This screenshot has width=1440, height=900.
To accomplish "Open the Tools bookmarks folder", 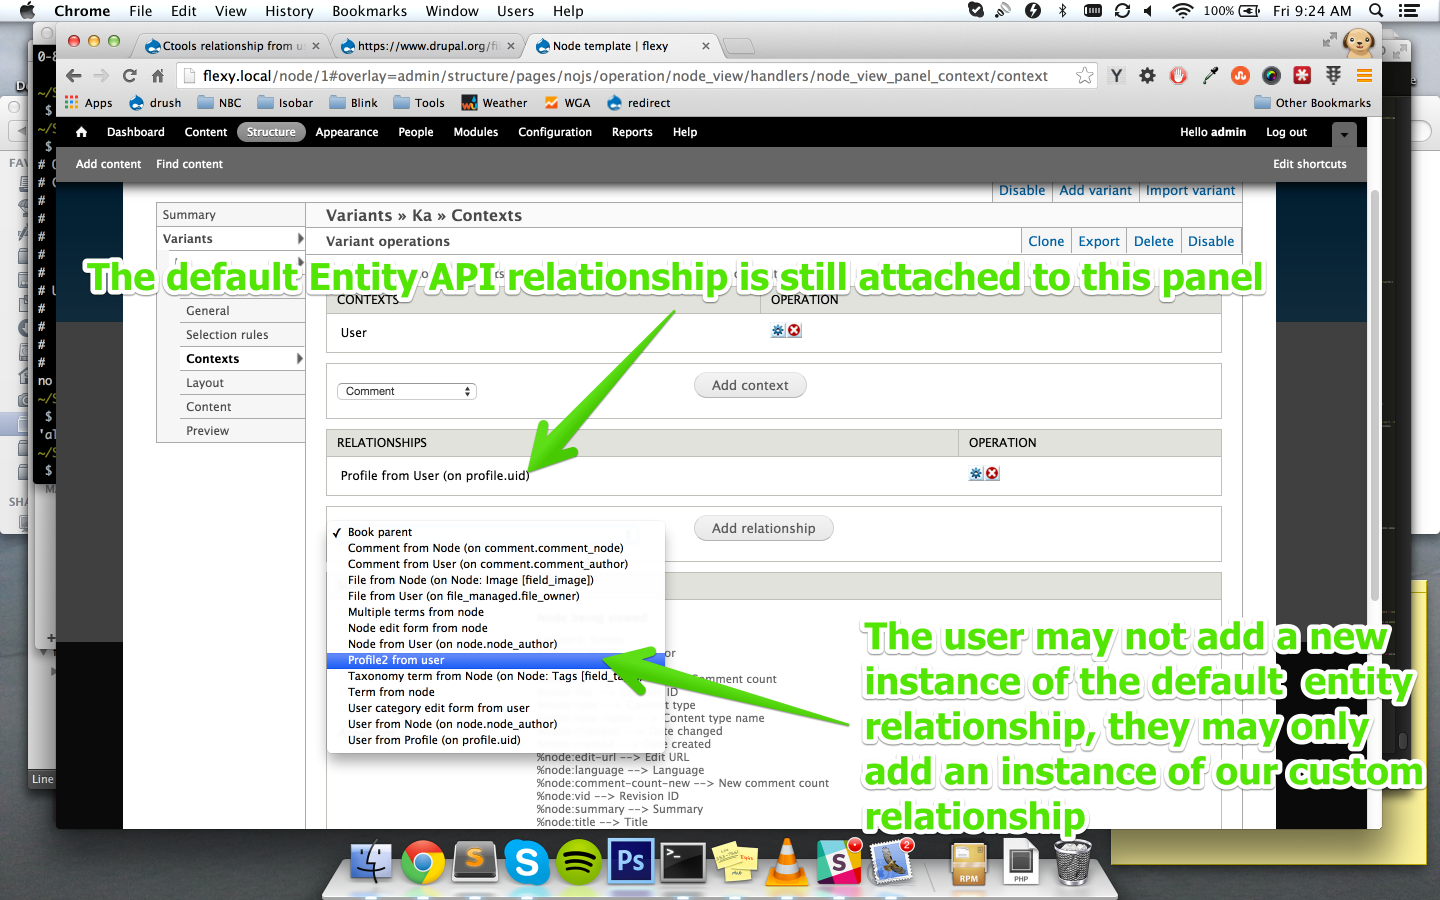I will (x=419, y=103).
